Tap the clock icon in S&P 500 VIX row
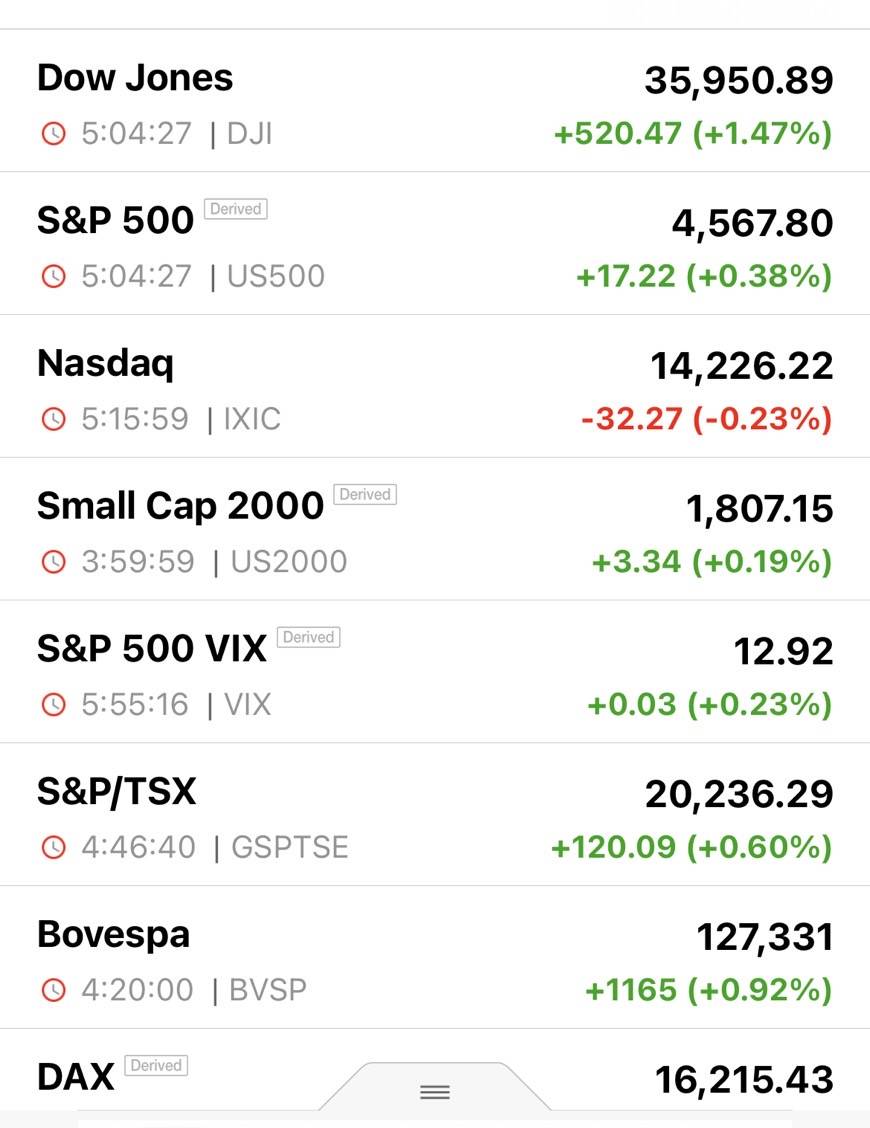This screenshot has width=870, height=1128. click(x=53, y=705)
